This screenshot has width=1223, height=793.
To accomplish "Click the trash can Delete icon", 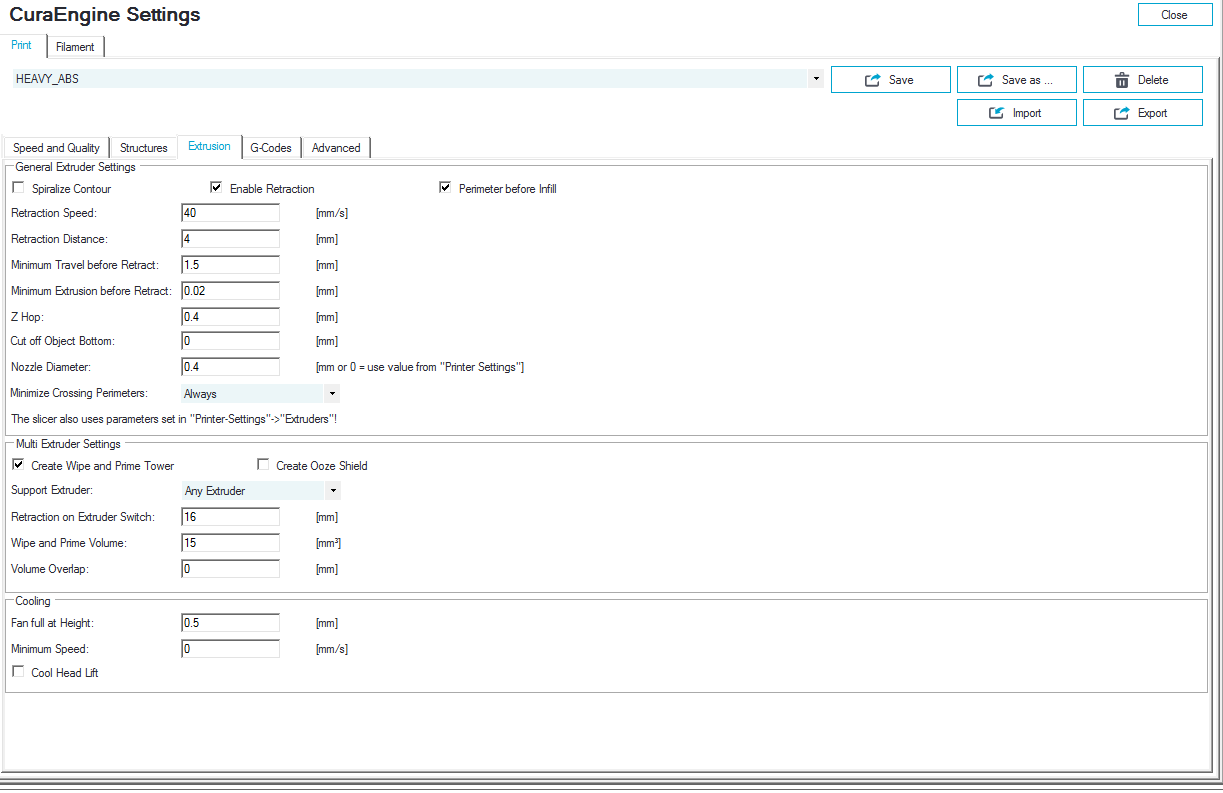I will [x=1122, y=80].
